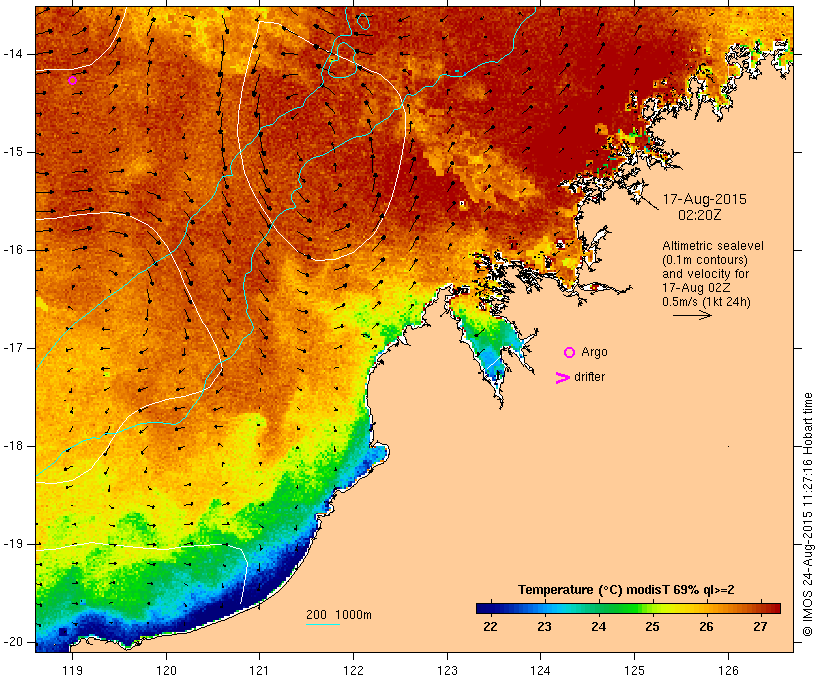Click the longitude axis label 125
820x680 pixels.
(x=634, y=670)
